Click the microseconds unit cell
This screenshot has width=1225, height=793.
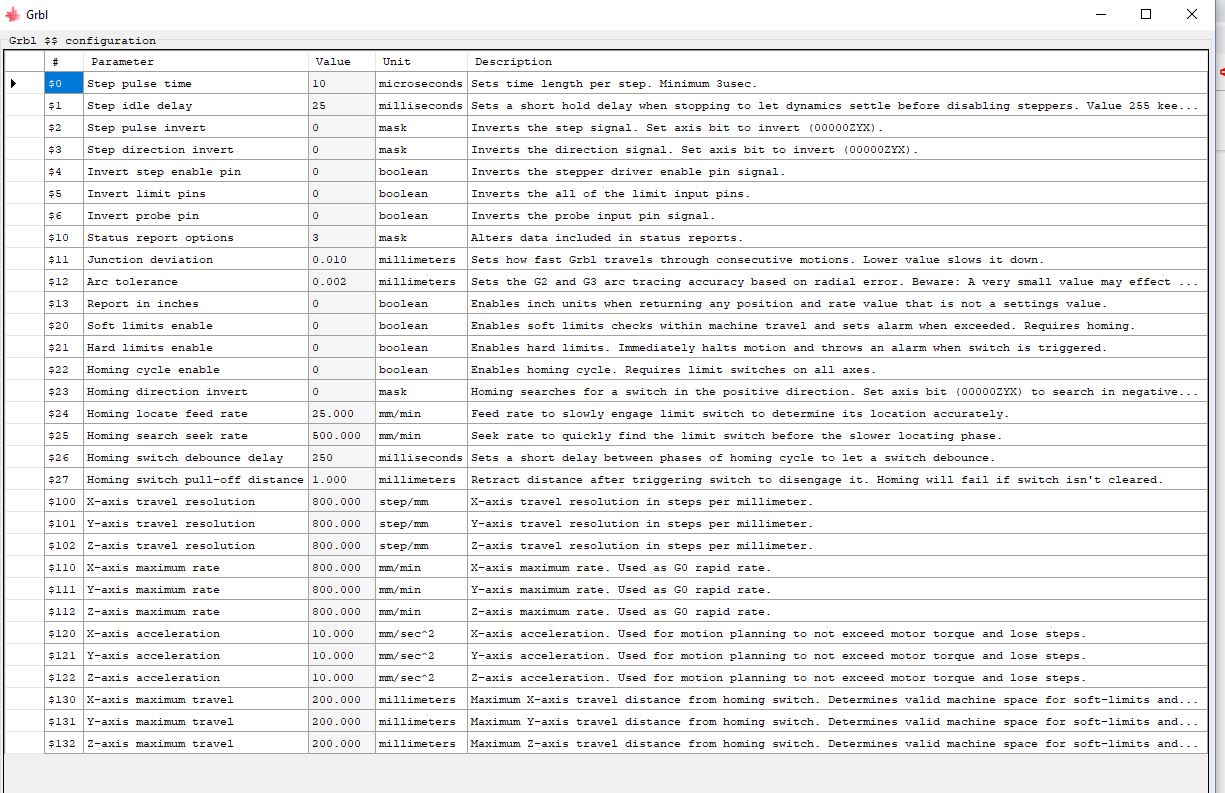pyautogui.click(x=421, y=84)
